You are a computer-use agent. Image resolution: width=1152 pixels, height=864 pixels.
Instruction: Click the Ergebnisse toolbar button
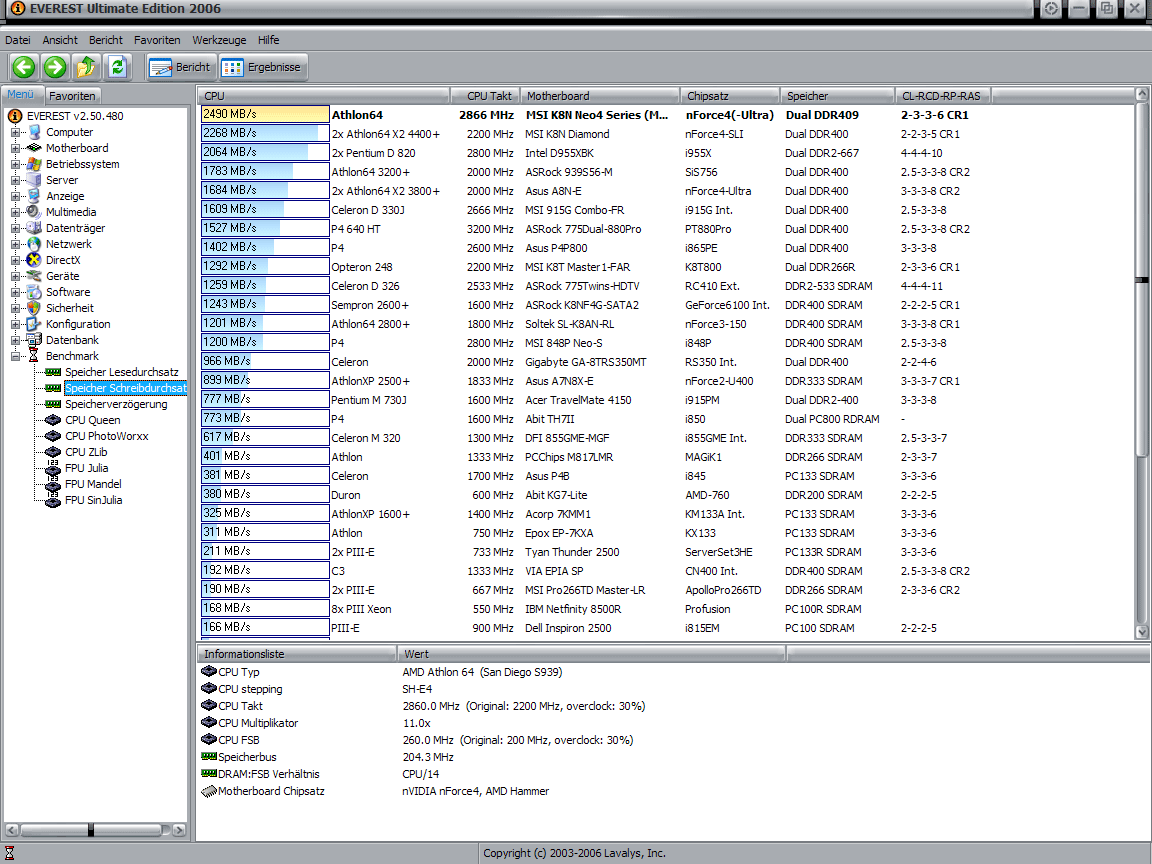click(262, 67)
